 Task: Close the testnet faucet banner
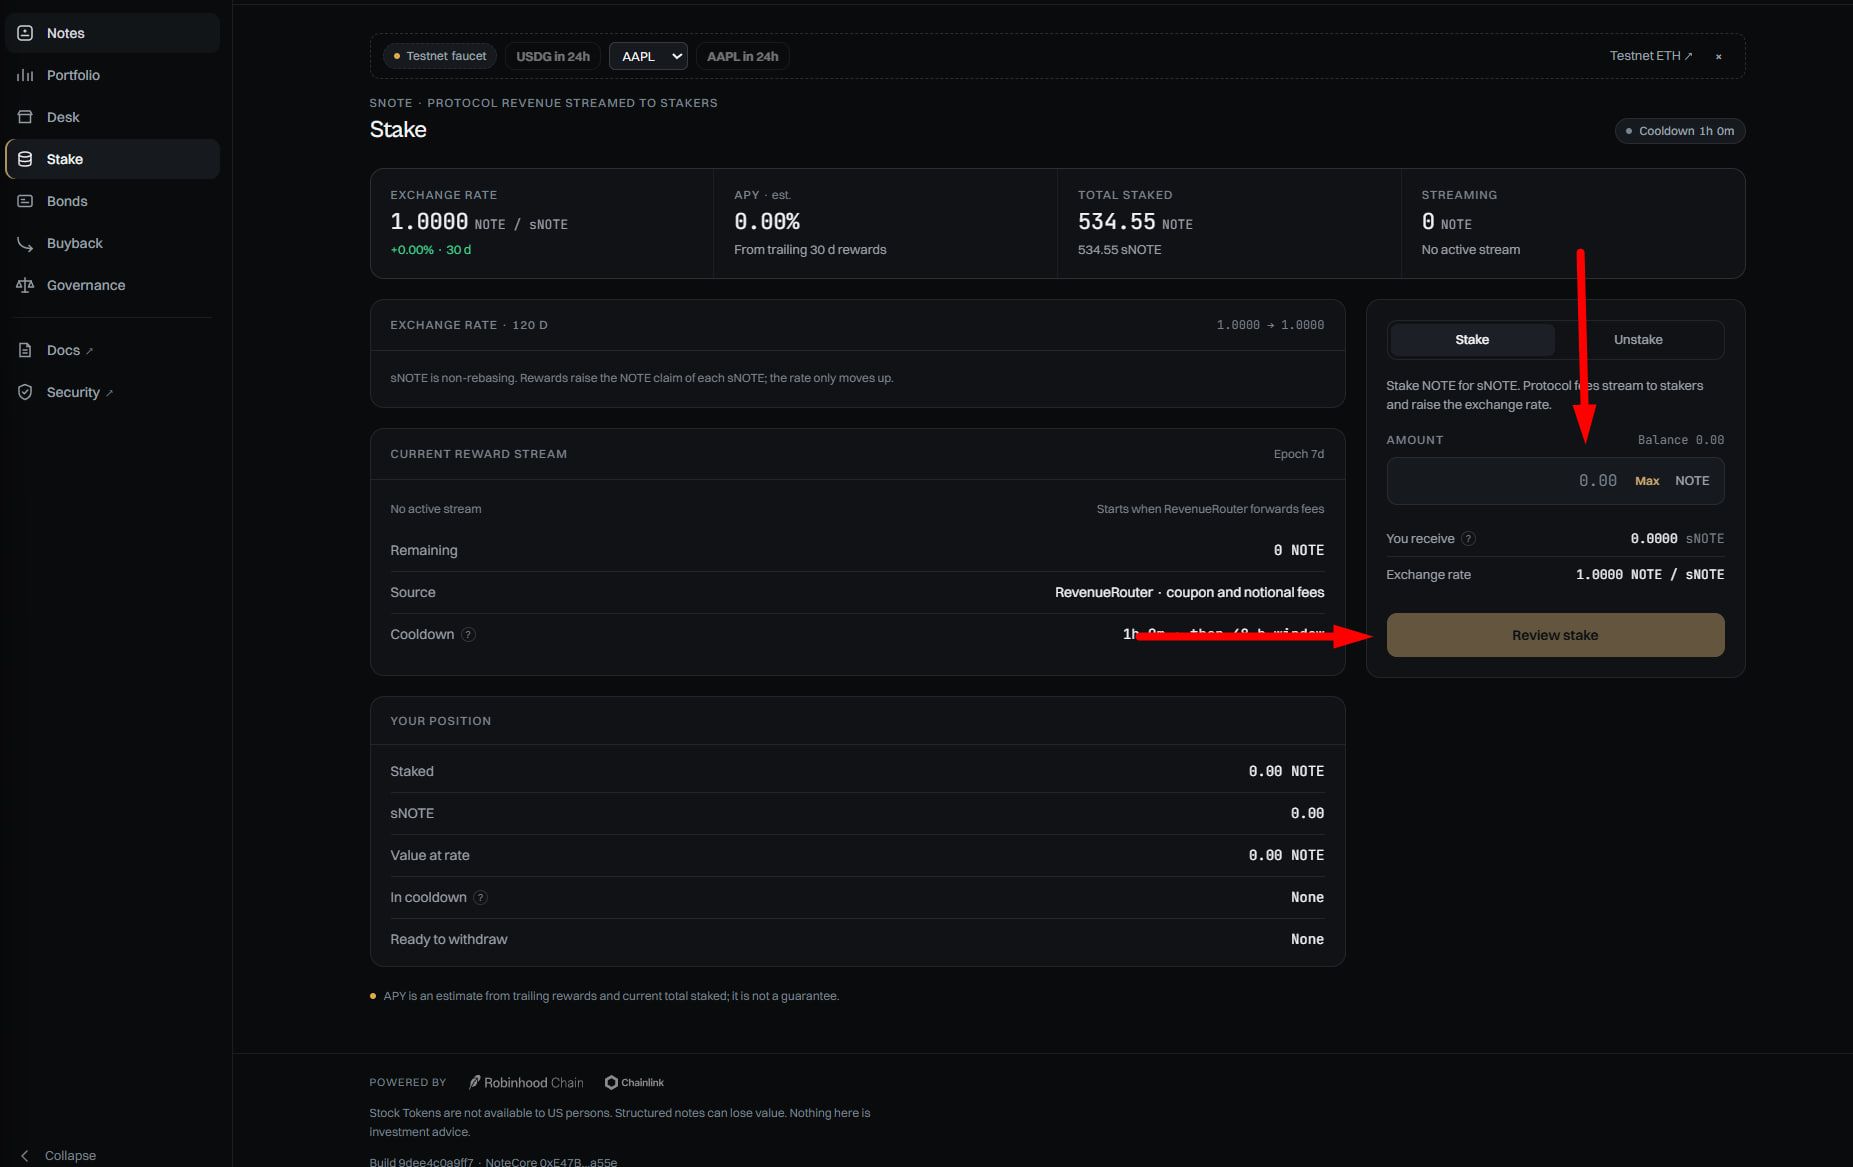point(1719,56)
